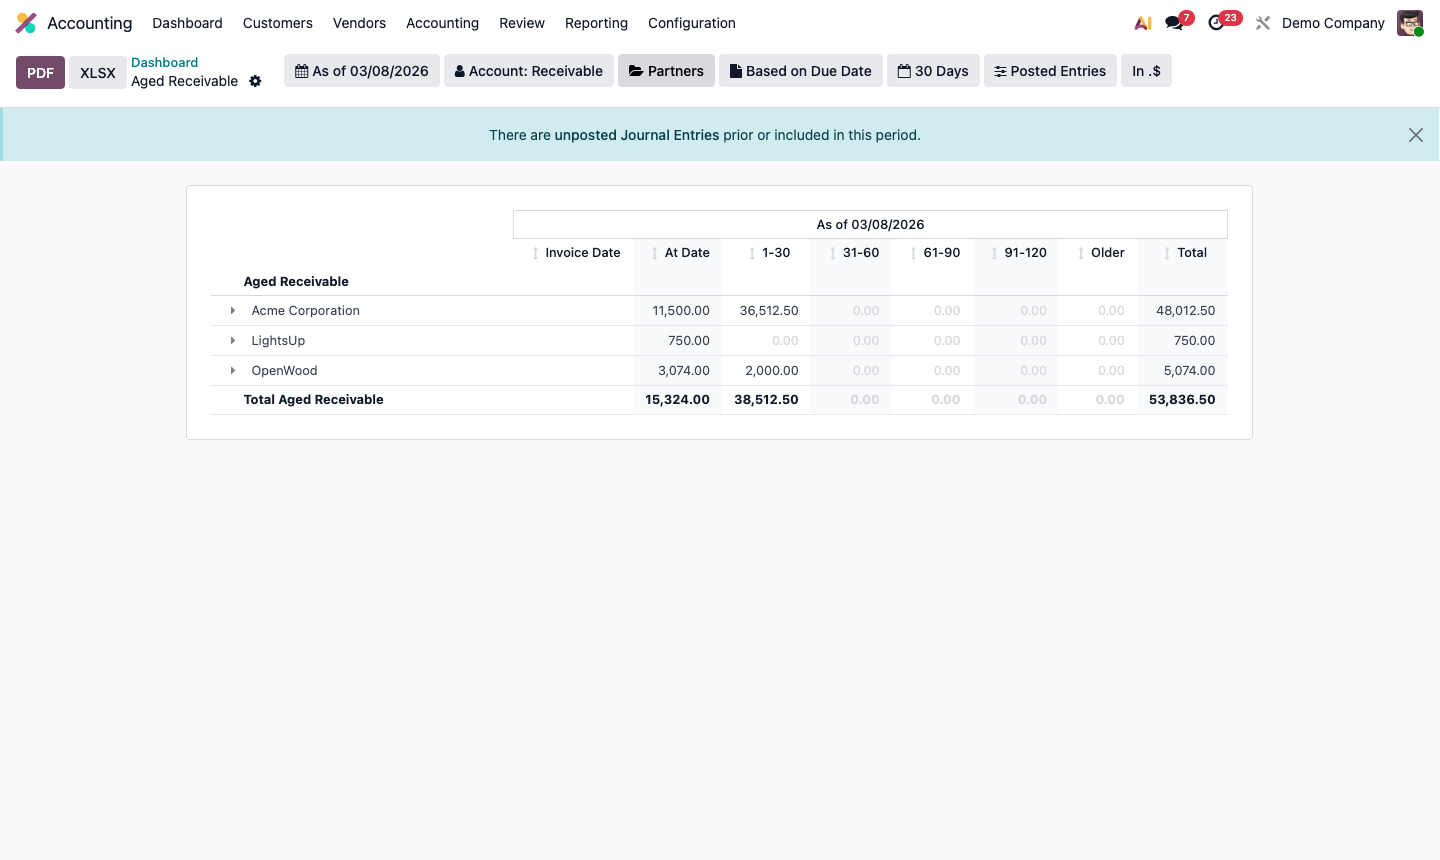Image resolution: width=1440 pixels, height=860 pixels.
Task: Open report settings via the gear icon
Action: (x=255, y=81)
